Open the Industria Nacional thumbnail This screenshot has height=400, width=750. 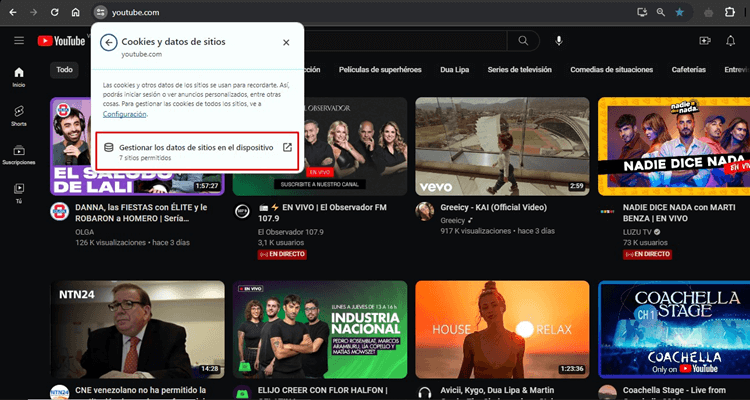point(320,330)
